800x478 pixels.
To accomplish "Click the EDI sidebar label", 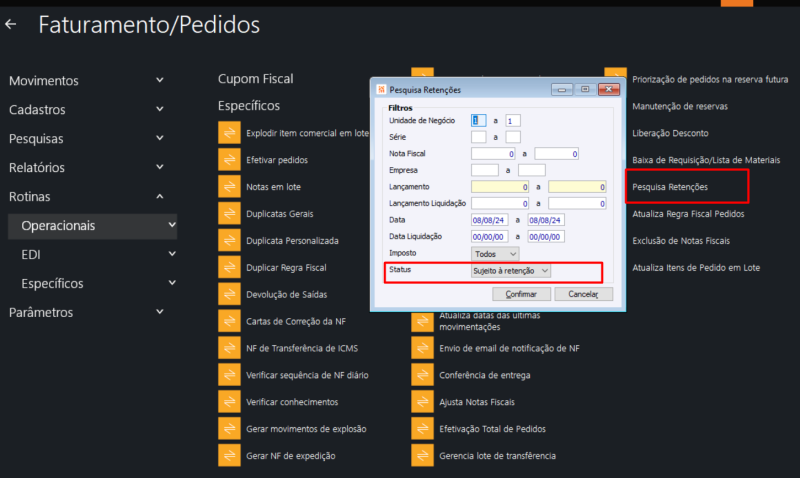I will (31, 255).
